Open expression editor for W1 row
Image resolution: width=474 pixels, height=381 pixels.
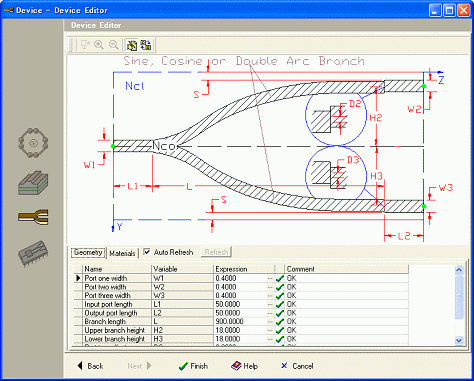click(270, 278)
